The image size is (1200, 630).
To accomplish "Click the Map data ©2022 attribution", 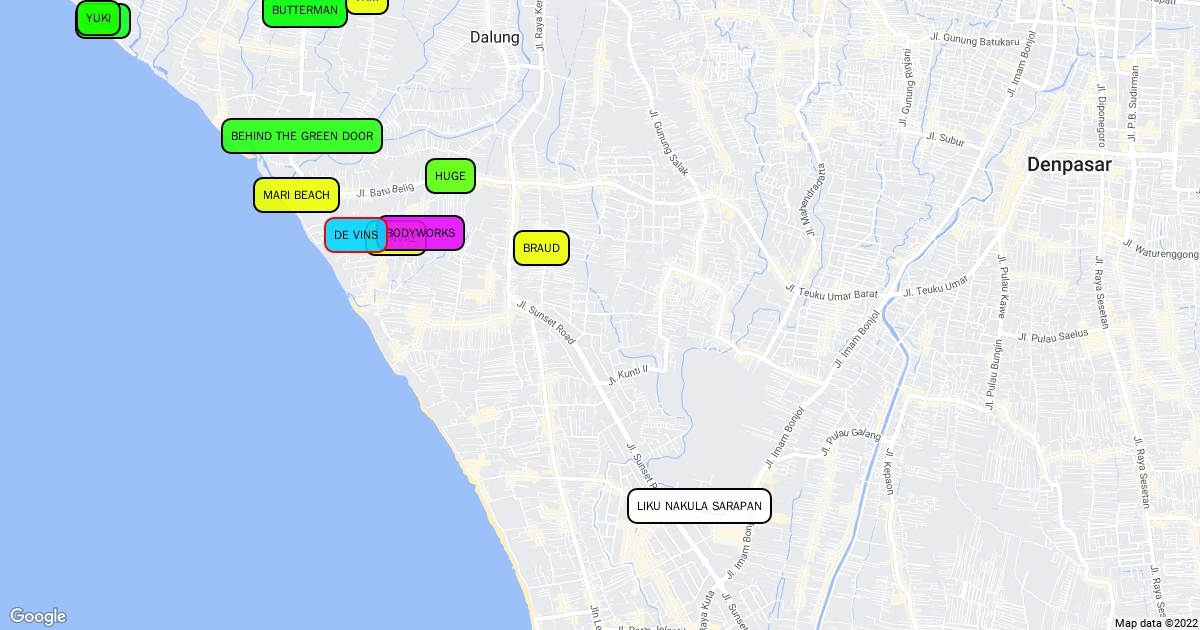I will pyautogui.click(x=1155, y=623).
